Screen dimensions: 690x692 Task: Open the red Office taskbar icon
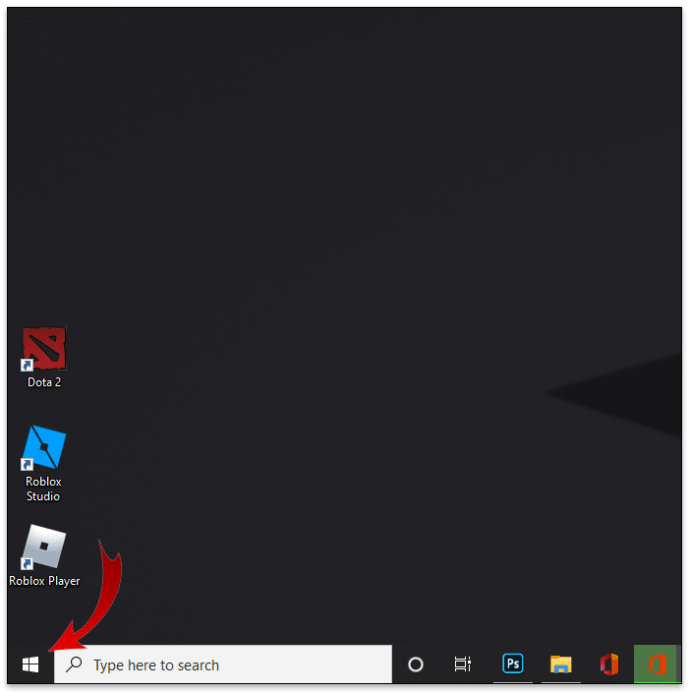coord(609,664)
